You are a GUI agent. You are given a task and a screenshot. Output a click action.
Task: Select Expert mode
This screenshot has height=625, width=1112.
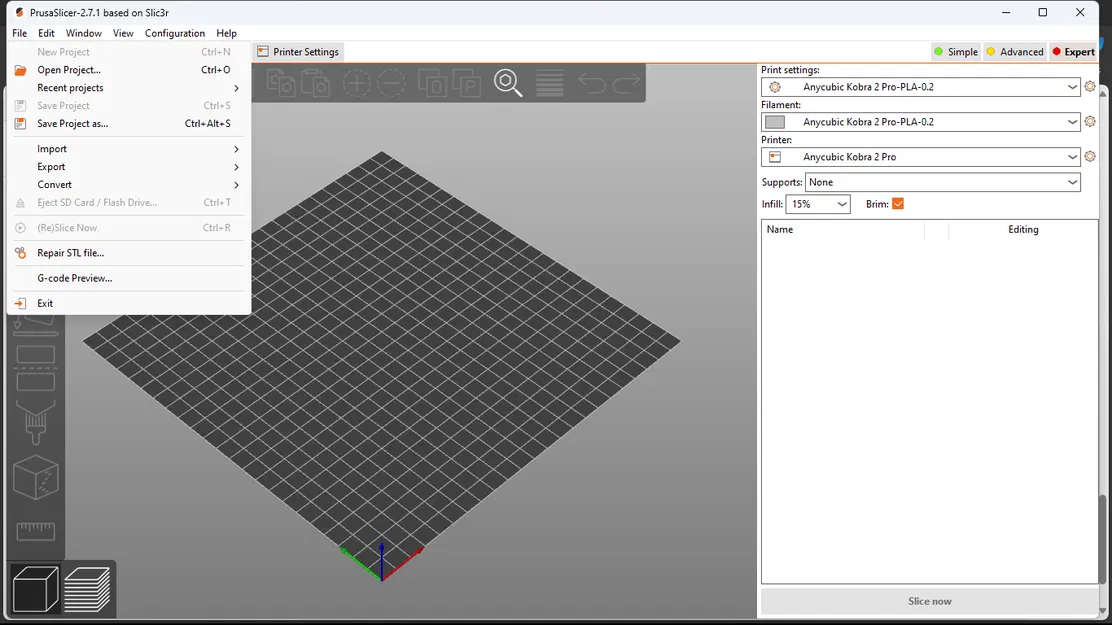(x=1074, y=52)
